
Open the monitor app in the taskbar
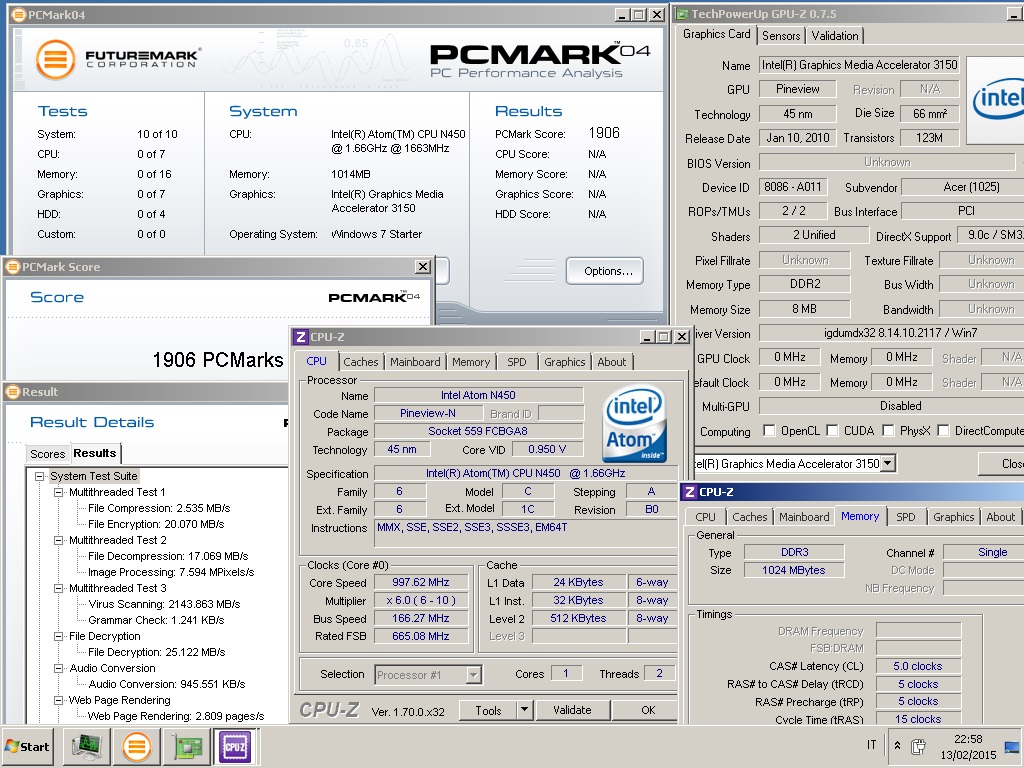point(86,746)
